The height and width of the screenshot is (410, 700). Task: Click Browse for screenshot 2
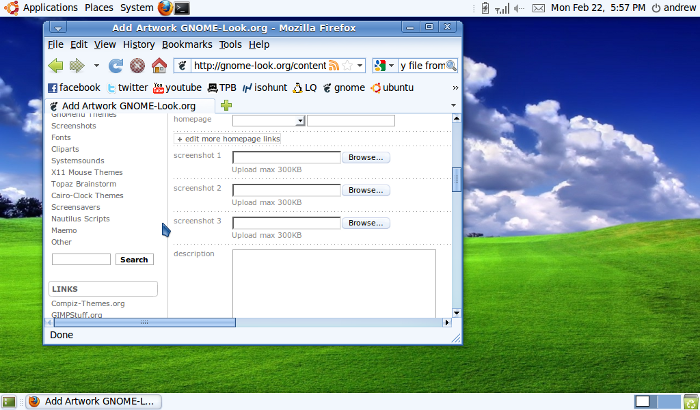366,190
